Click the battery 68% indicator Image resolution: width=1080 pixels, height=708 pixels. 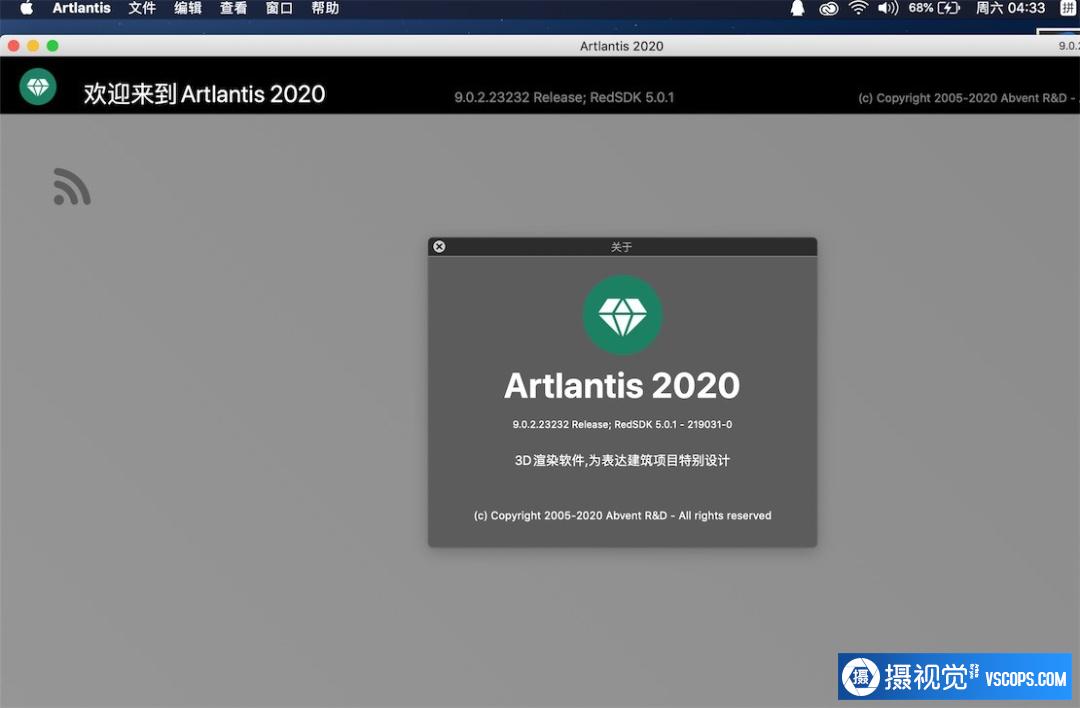click(934, 8)
